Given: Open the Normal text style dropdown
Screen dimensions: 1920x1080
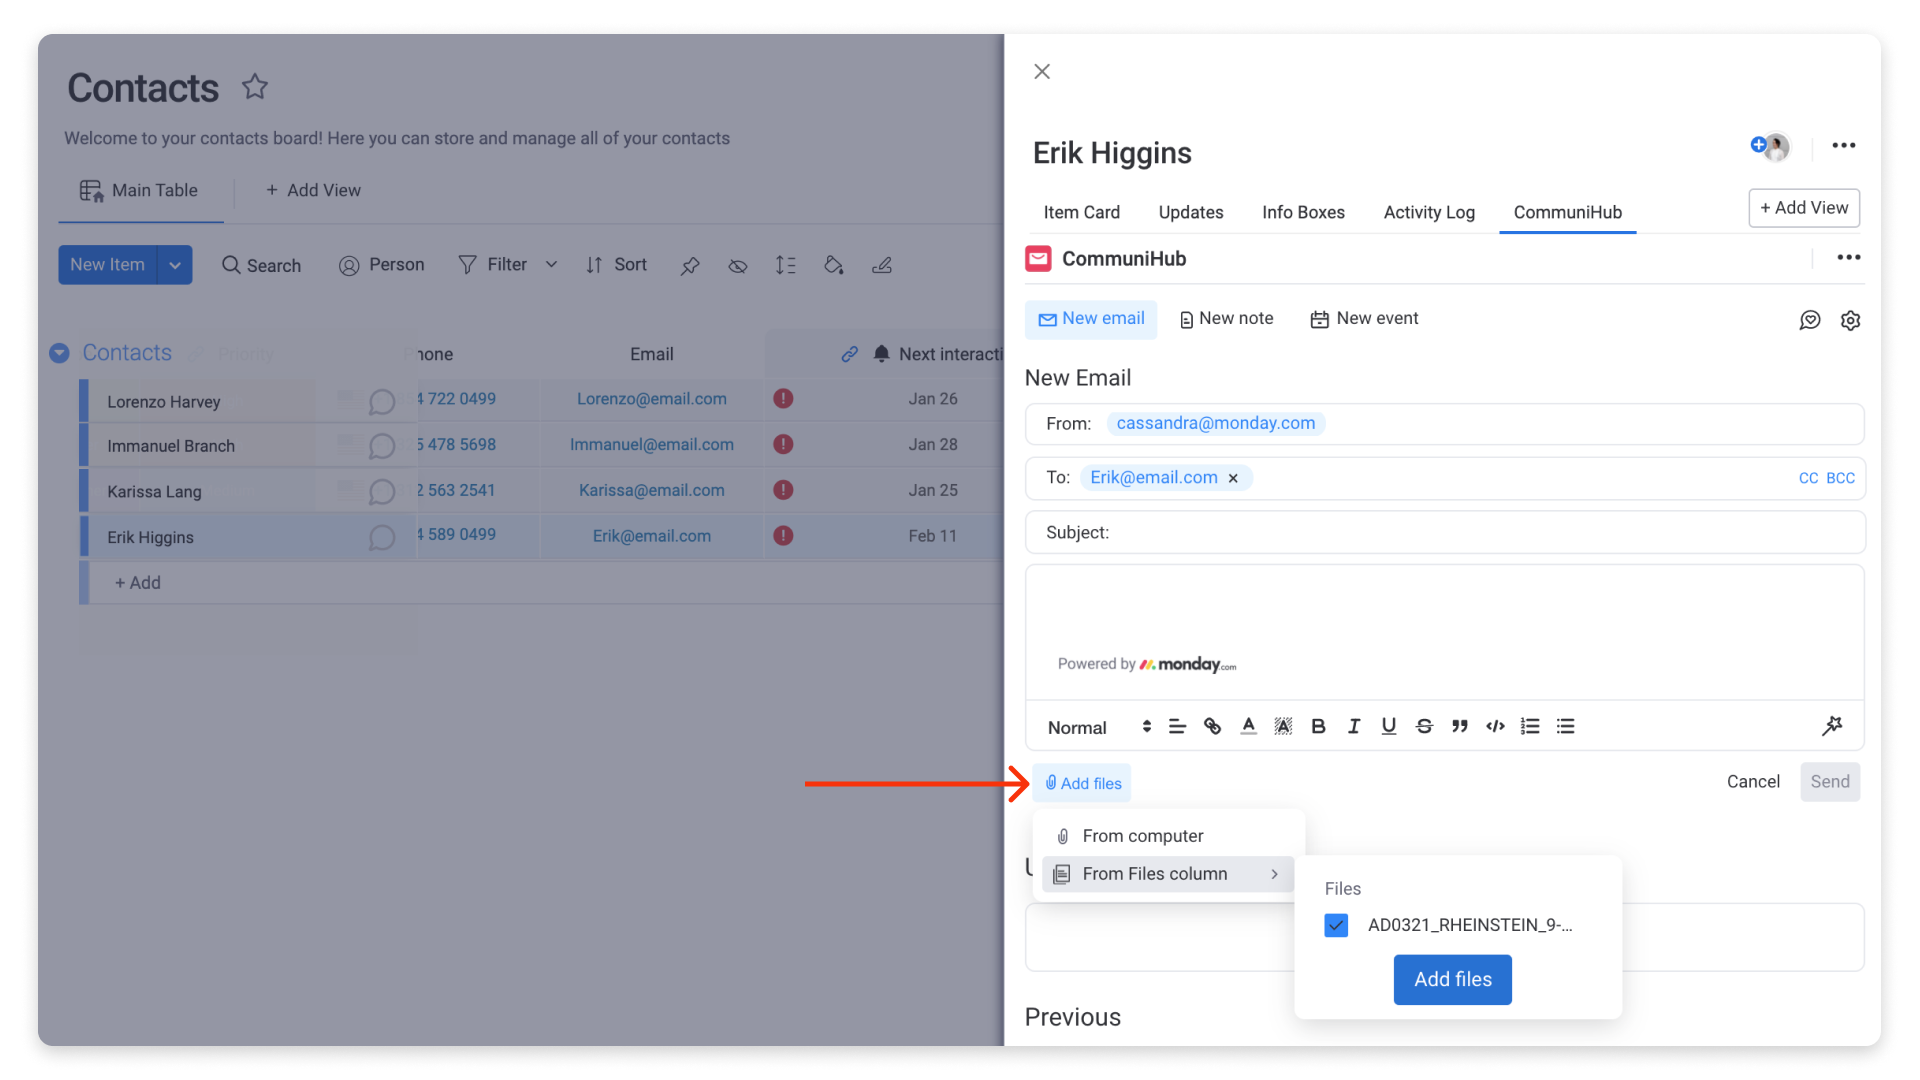Looking at the screenshot, I should [1099, 728].
